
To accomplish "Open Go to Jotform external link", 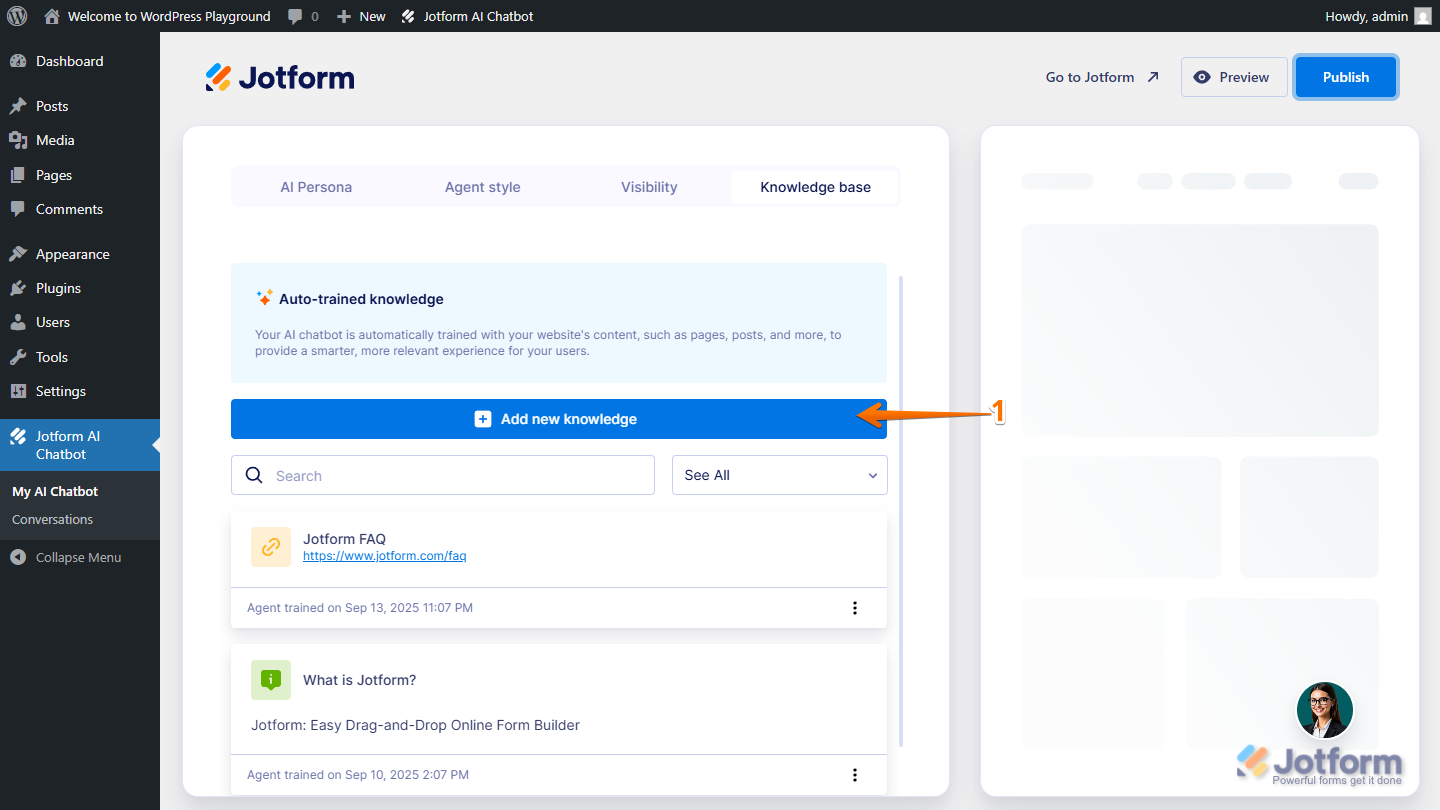I will point(1102,77).
